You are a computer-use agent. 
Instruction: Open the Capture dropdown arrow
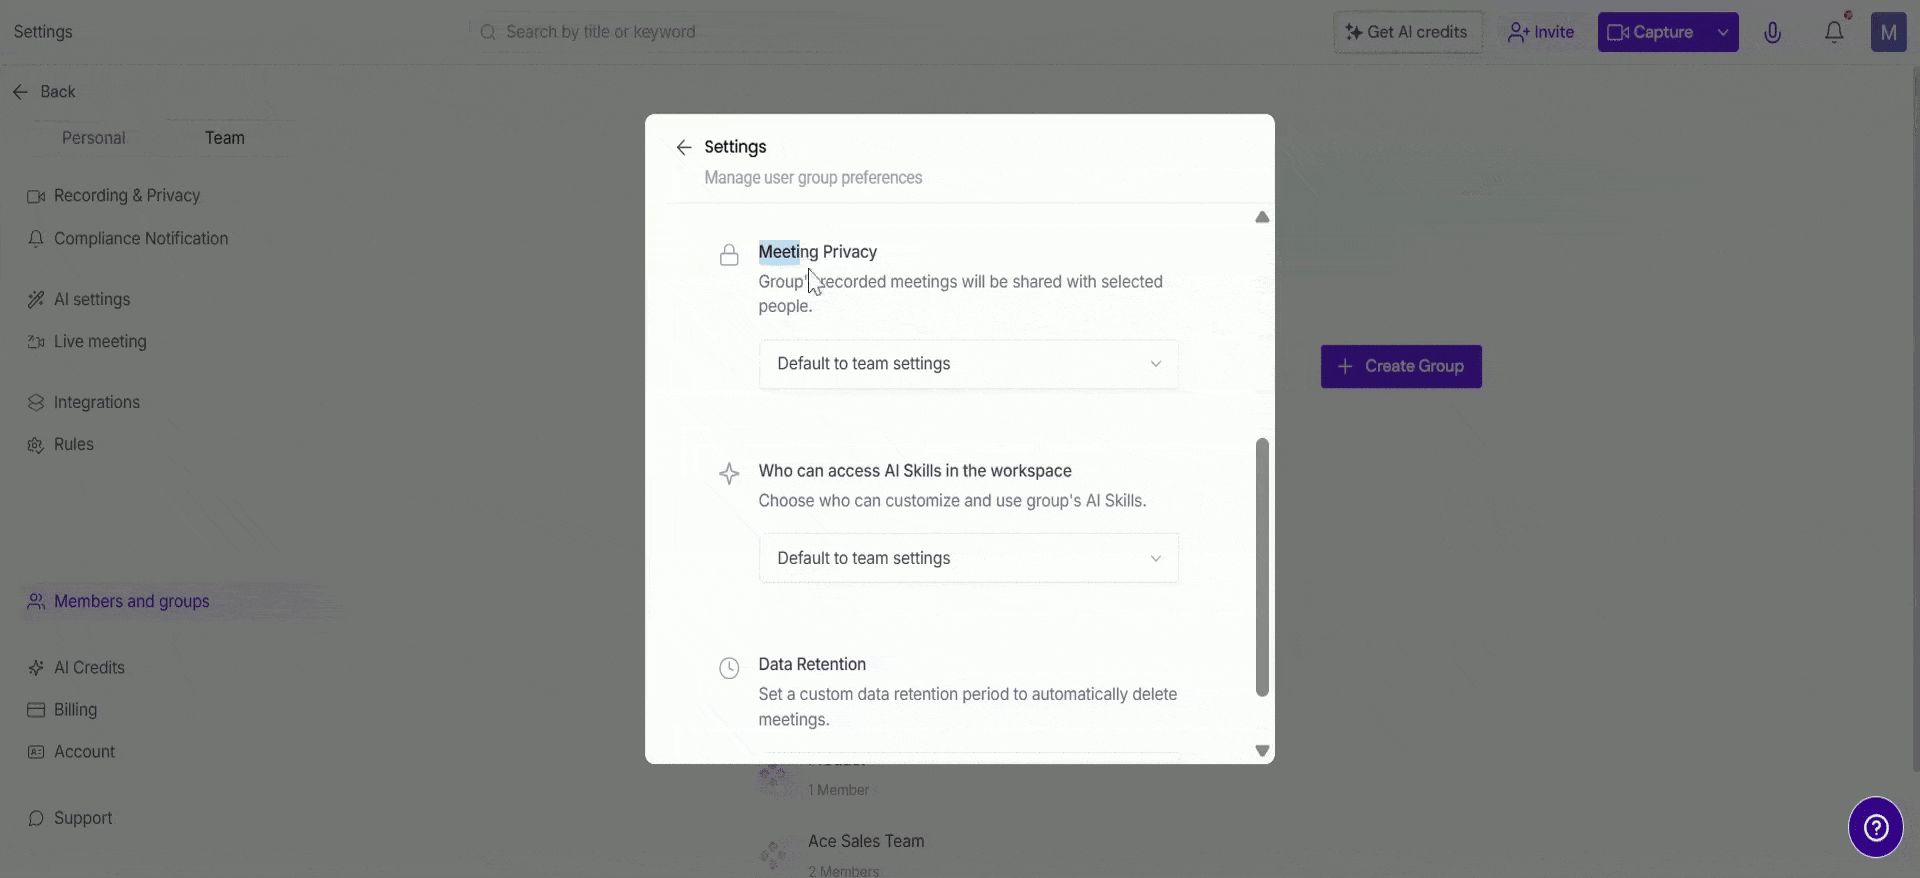[1723, 32]
